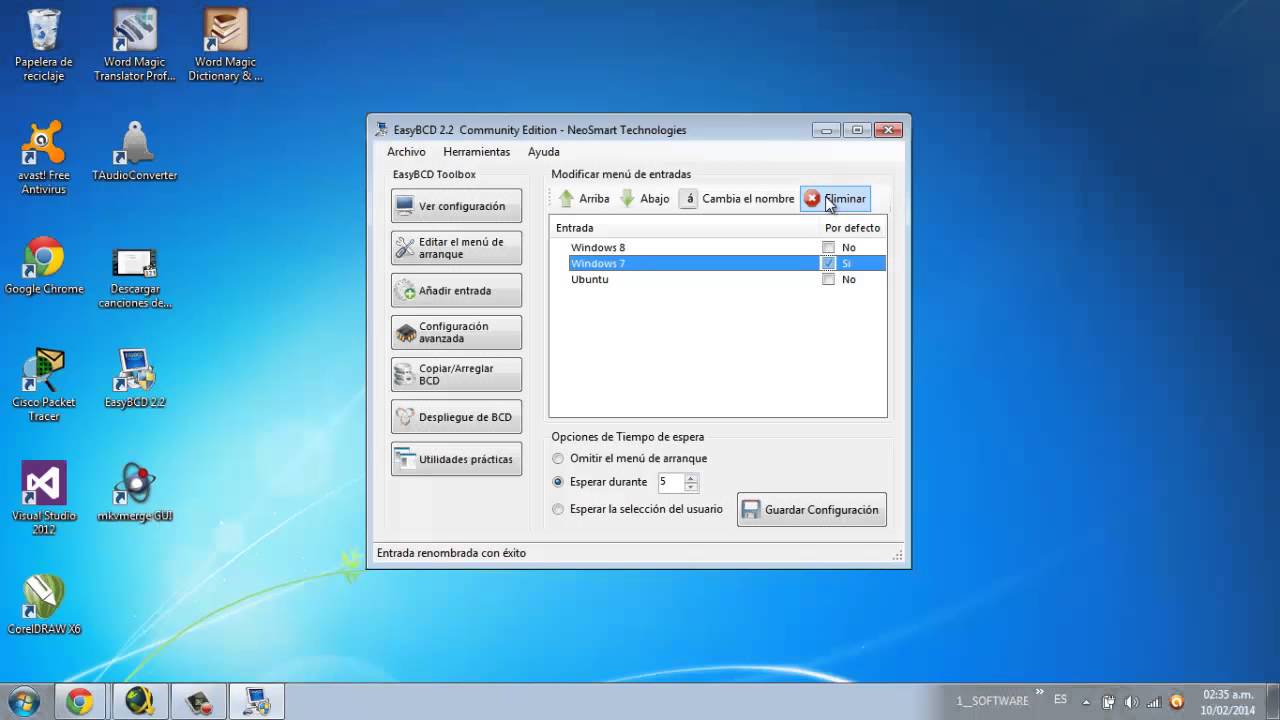Select TAudioConverter desktop icon

tap(135, 152)
